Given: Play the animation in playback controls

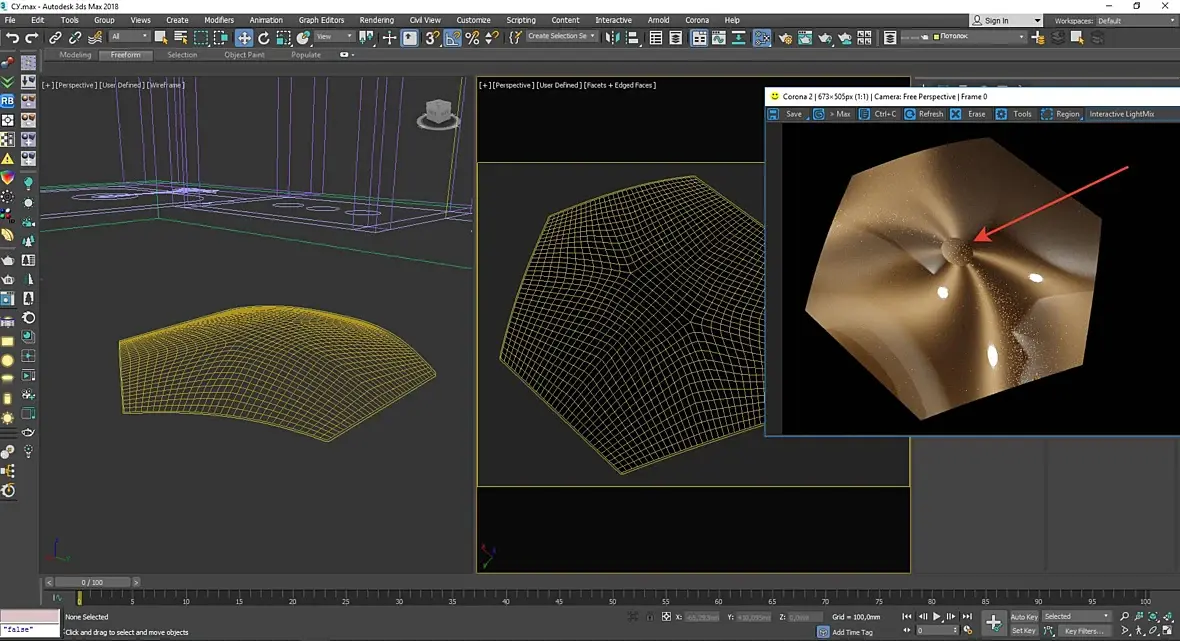Looking at the screenshot, I should 937,617.
